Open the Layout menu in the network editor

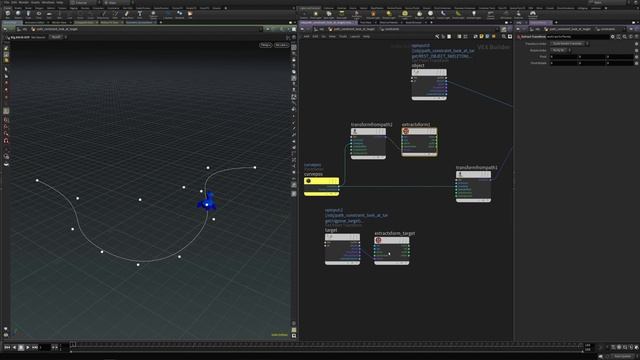pyautogui.click(x=355, y=36)
